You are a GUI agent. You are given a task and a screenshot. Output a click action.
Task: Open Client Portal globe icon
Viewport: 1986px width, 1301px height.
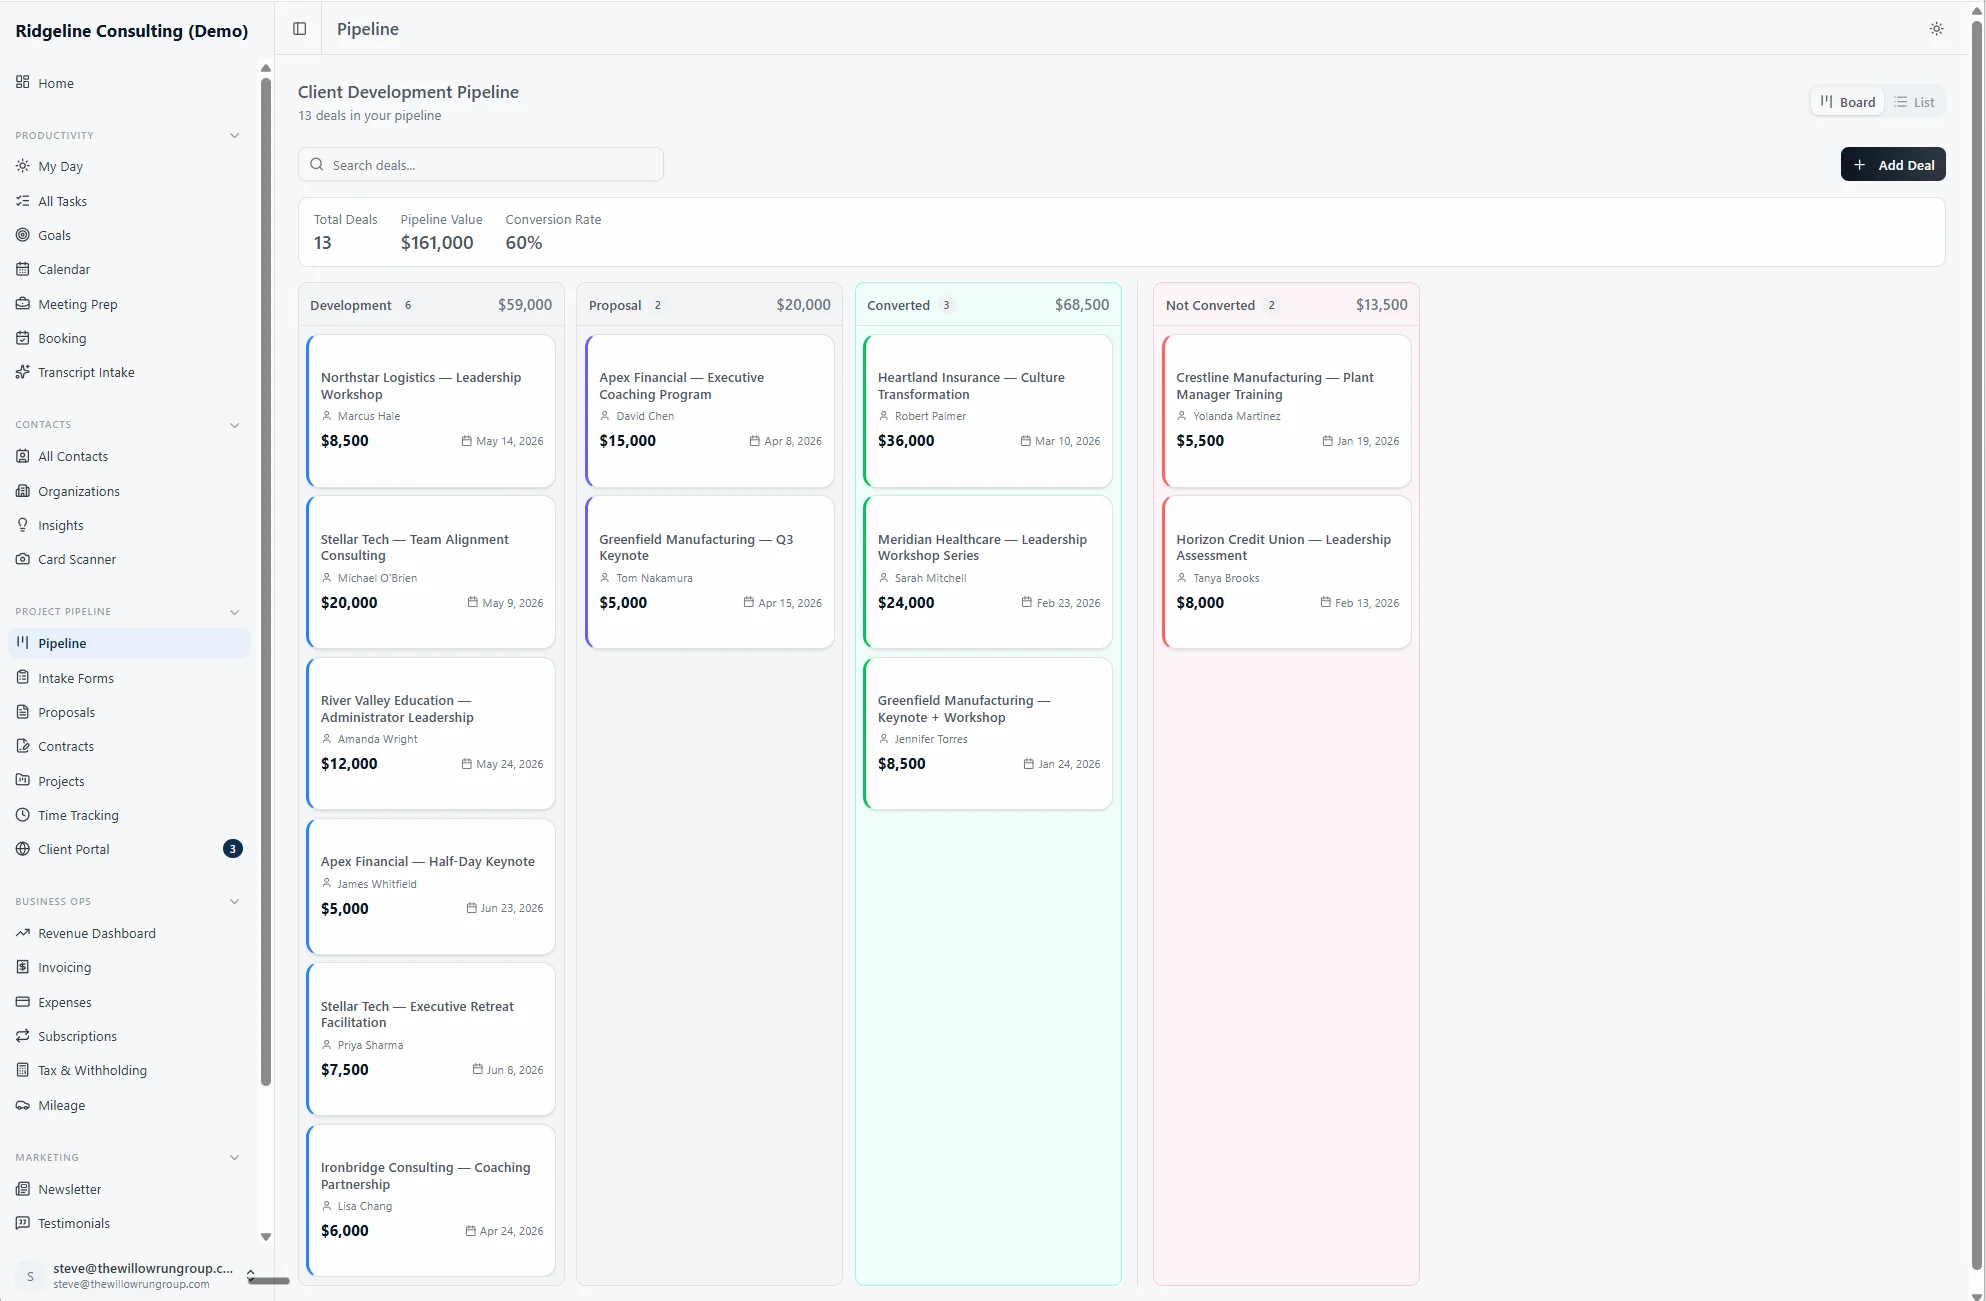(23, 849)
